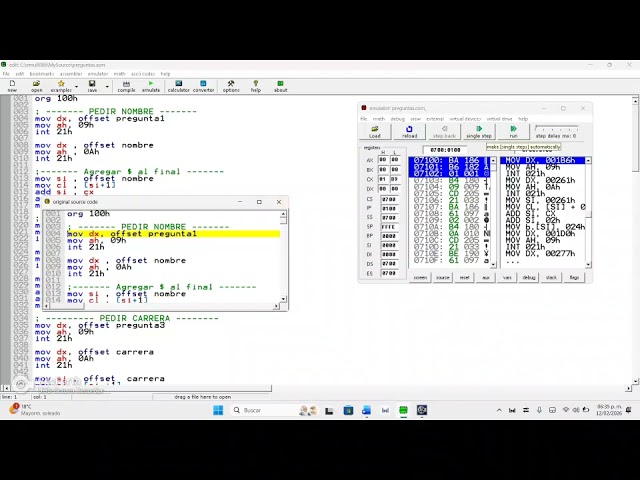Open the calculator tool

click(x=179, y=86)
